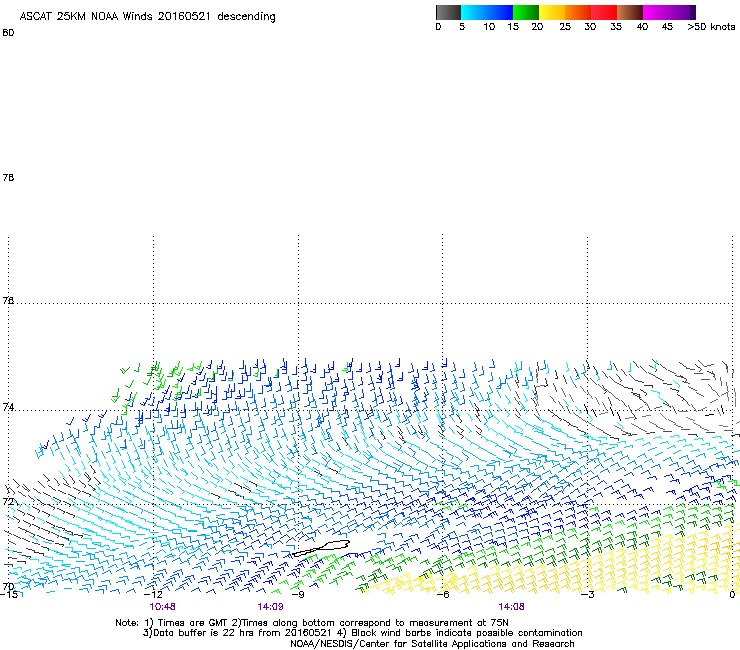Image resolution: width=740 pixels, height=650 pixels.
Task: Click the -6 longitude axis label
Action: pyautogui.click(x=443, y=595)
